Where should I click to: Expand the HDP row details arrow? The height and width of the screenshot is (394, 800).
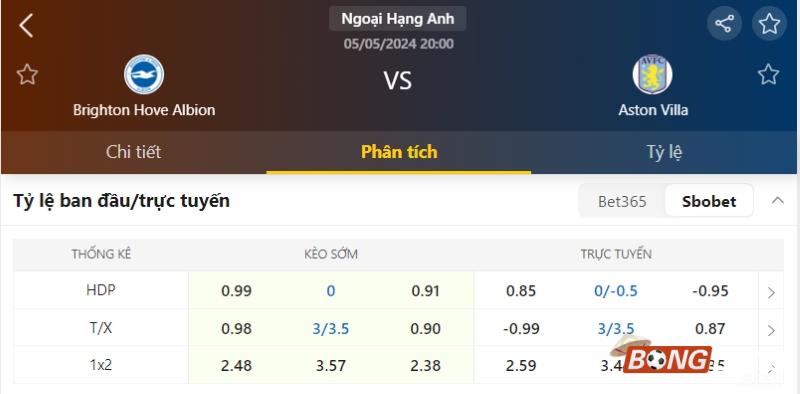771,292
